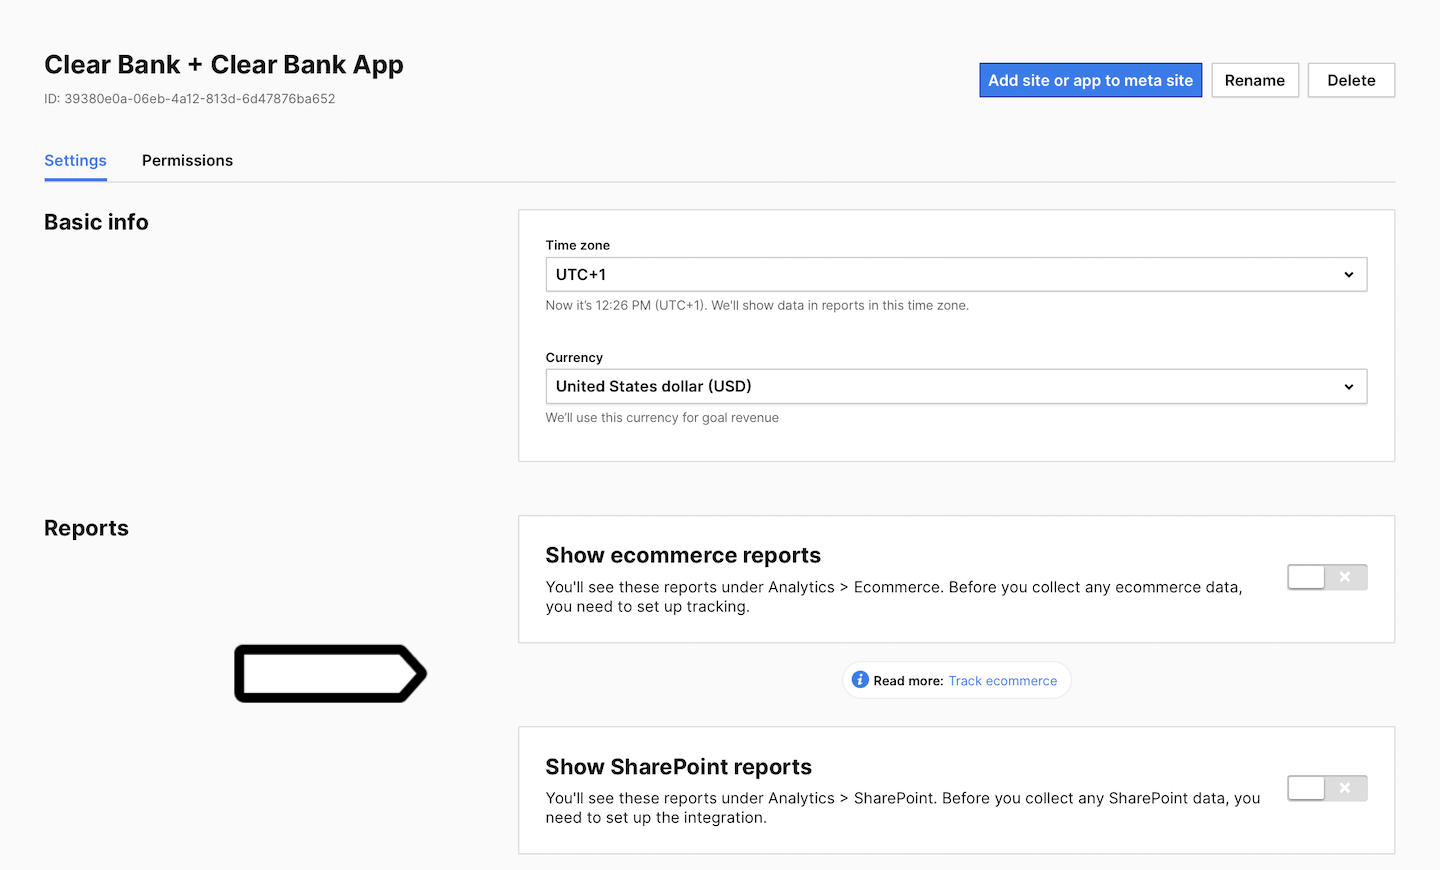1440x870 pixels.
Task: Click the United States dollar (USD) value
Action: [x=654, y=387]
